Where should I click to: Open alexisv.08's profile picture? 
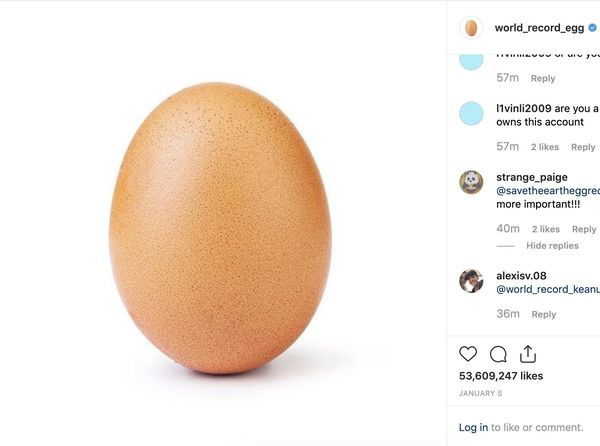(x=471, y=281)
